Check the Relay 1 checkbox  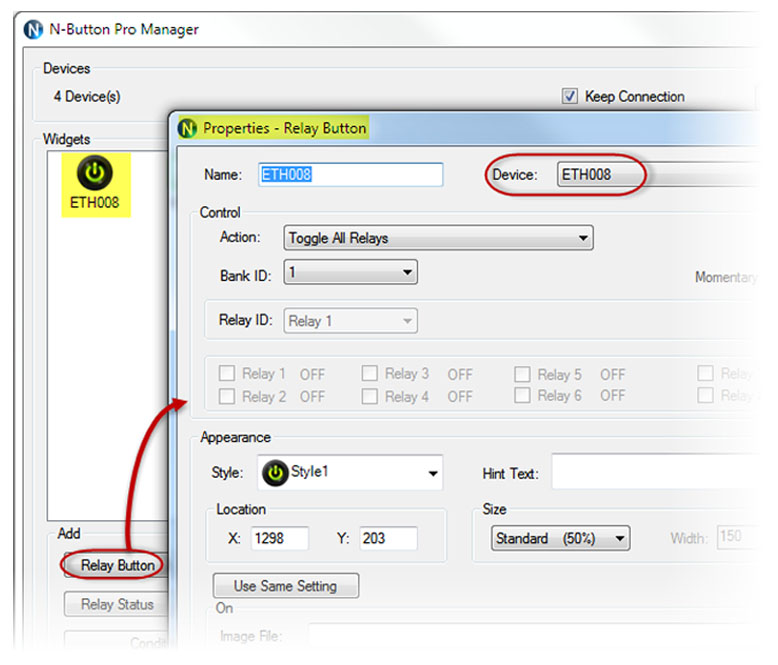tap(227, 373)
